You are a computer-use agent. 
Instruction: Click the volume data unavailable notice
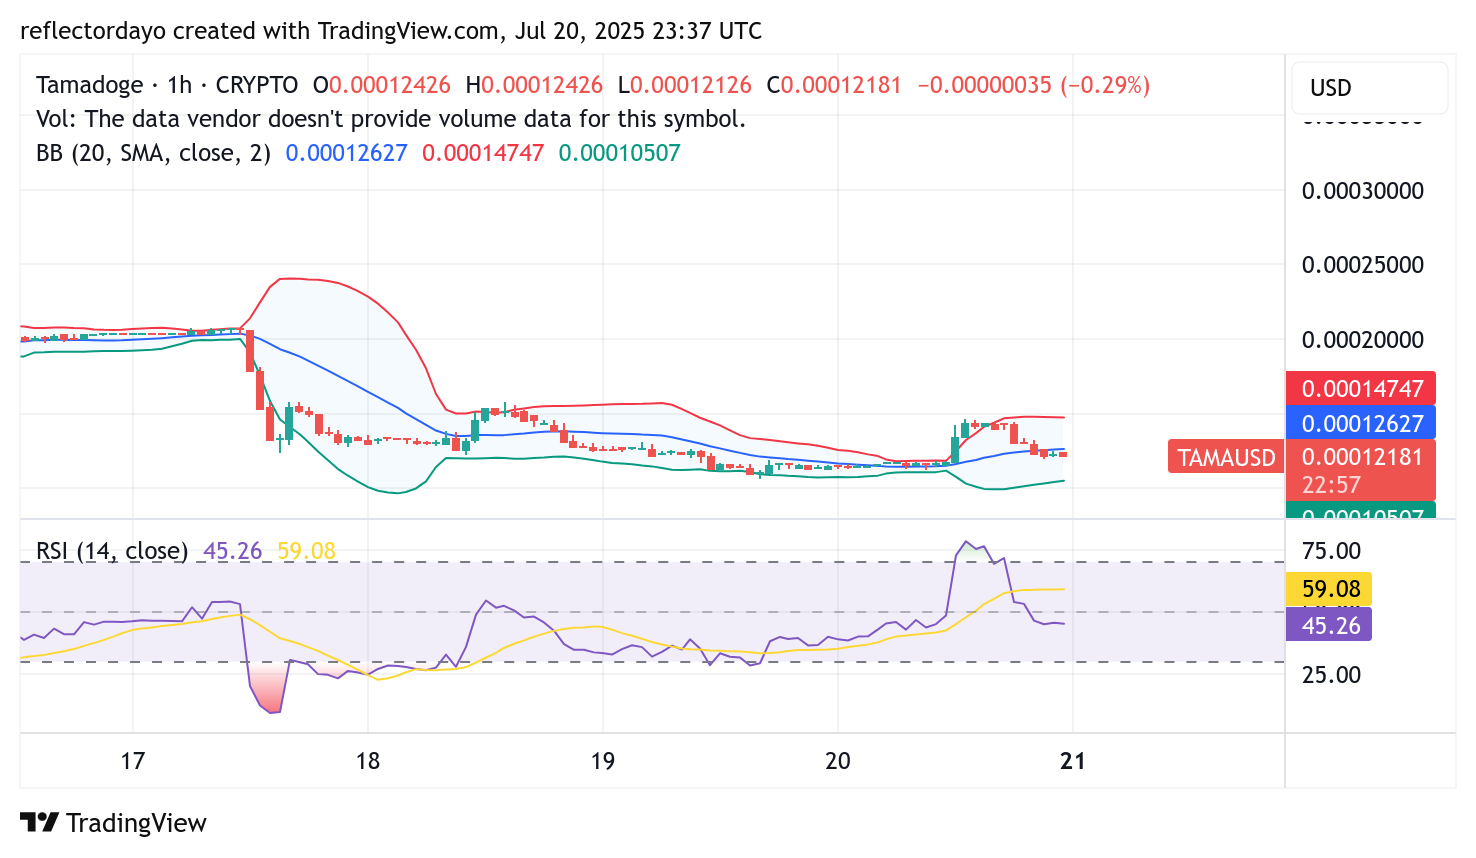point(391,119)
